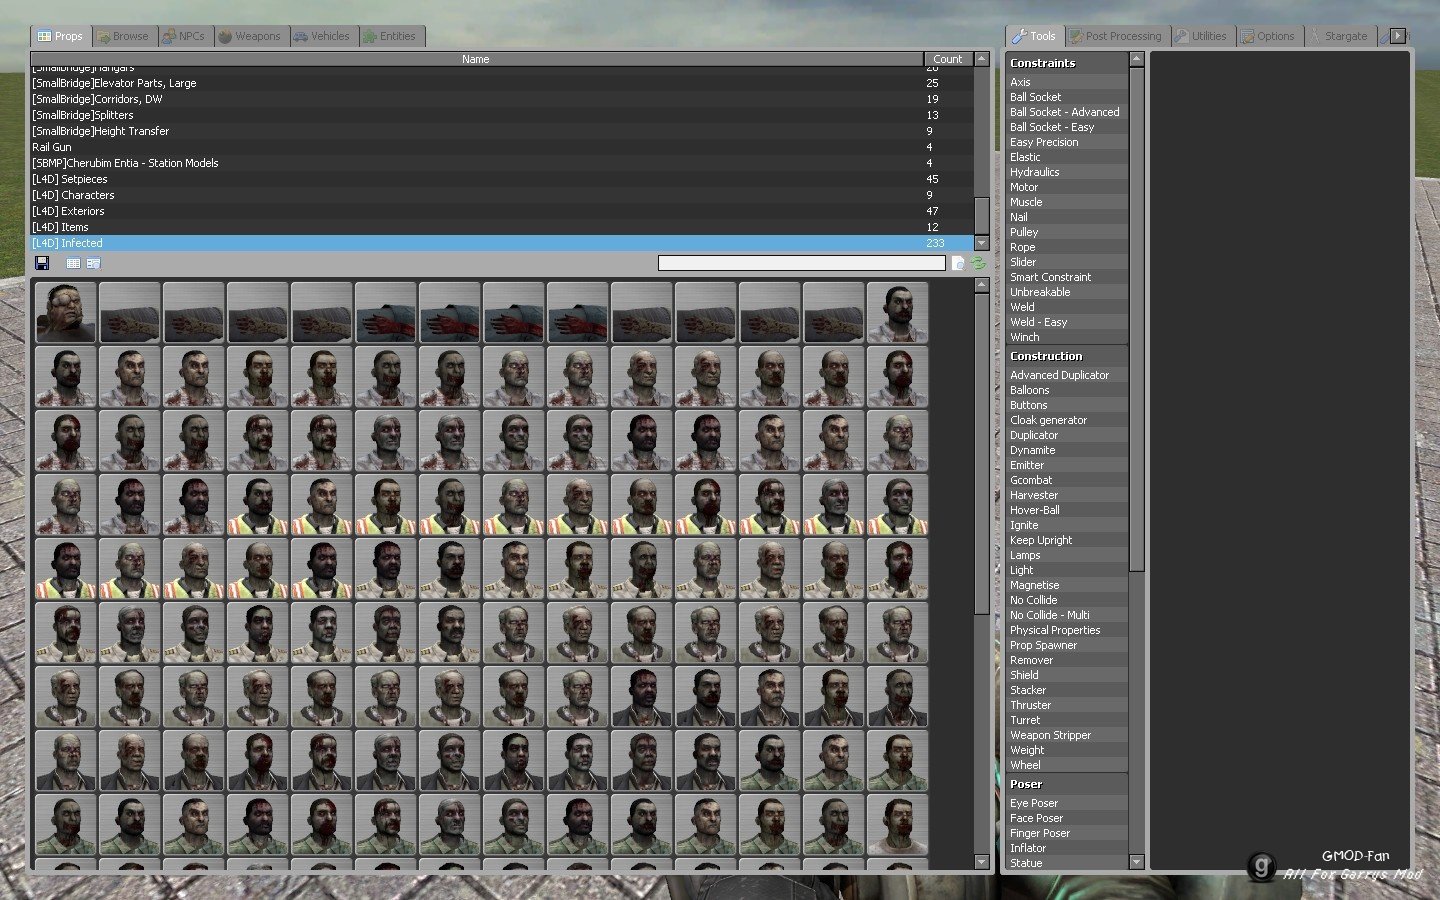The width and height of the screenshot is (1440, 900).
Task: Select the [L4D] Characters spawnlist
Action: point(74,195)
